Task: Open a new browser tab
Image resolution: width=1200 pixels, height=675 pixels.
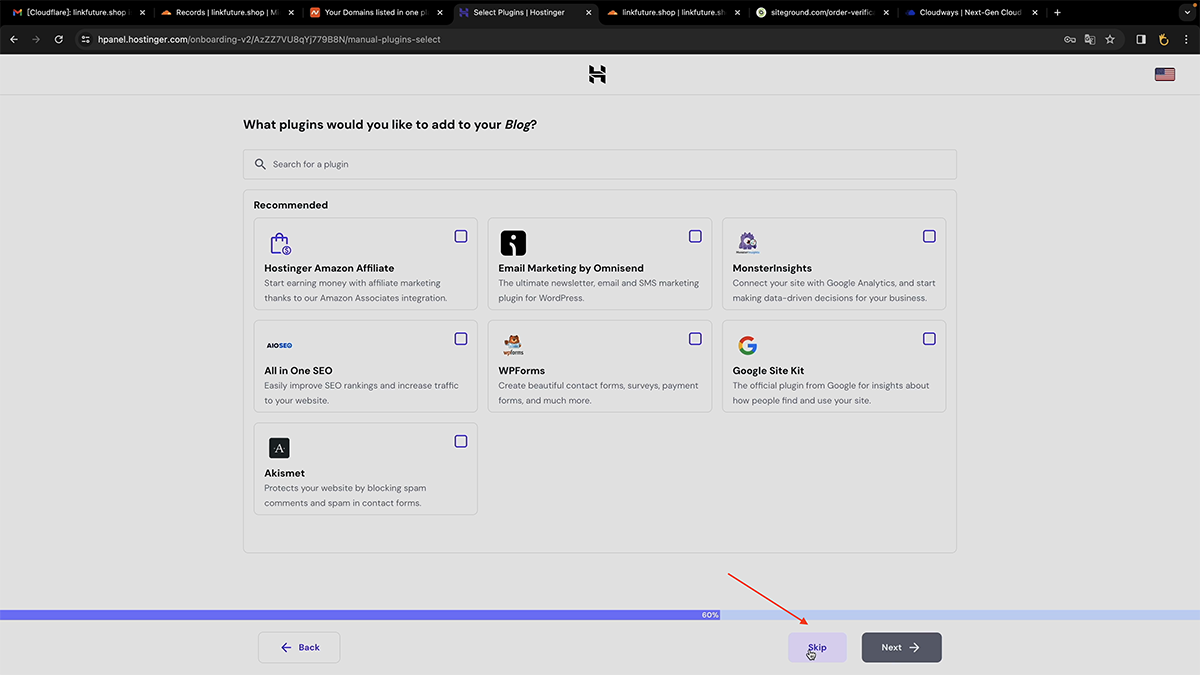Action: point(1058,12)
